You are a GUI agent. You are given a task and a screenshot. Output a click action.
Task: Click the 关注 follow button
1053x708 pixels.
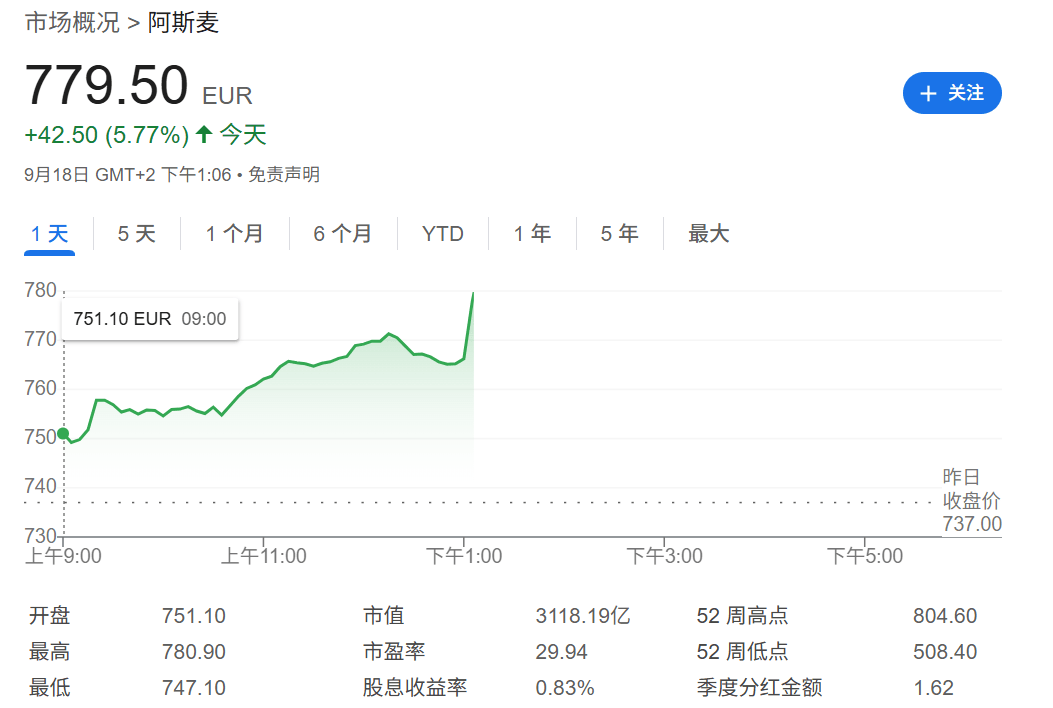click(x=951, y=93)
